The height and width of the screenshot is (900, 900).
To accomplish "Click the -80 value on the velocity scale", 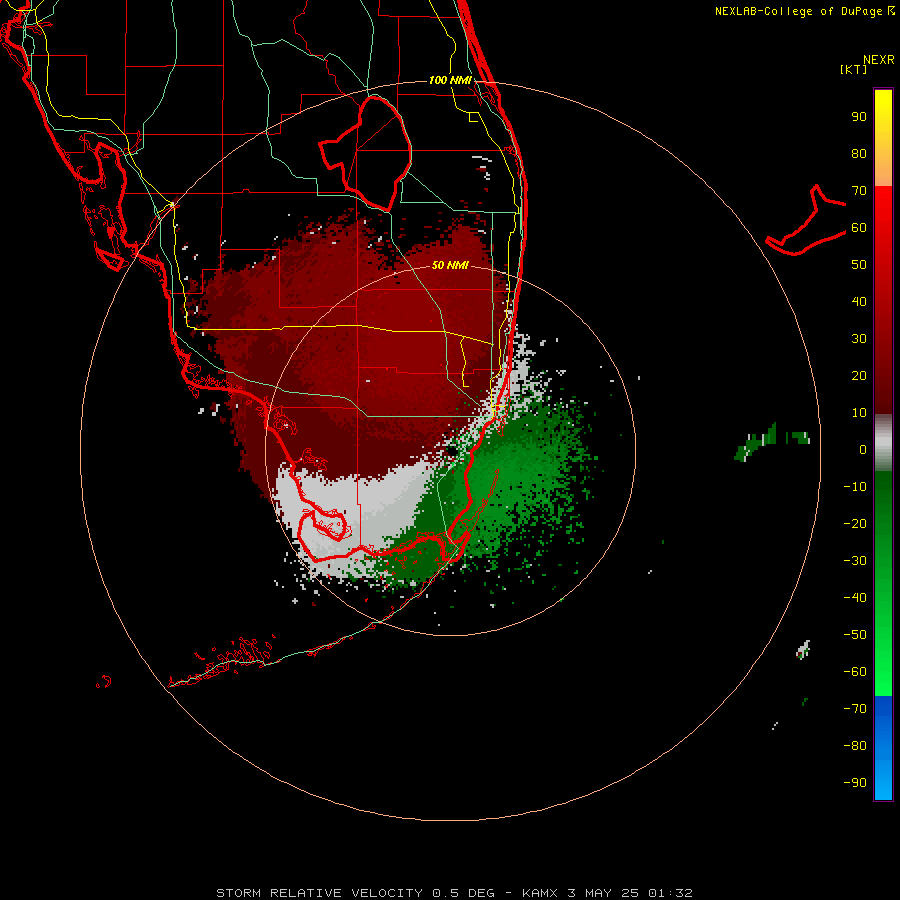I will (x=855, y=746).
